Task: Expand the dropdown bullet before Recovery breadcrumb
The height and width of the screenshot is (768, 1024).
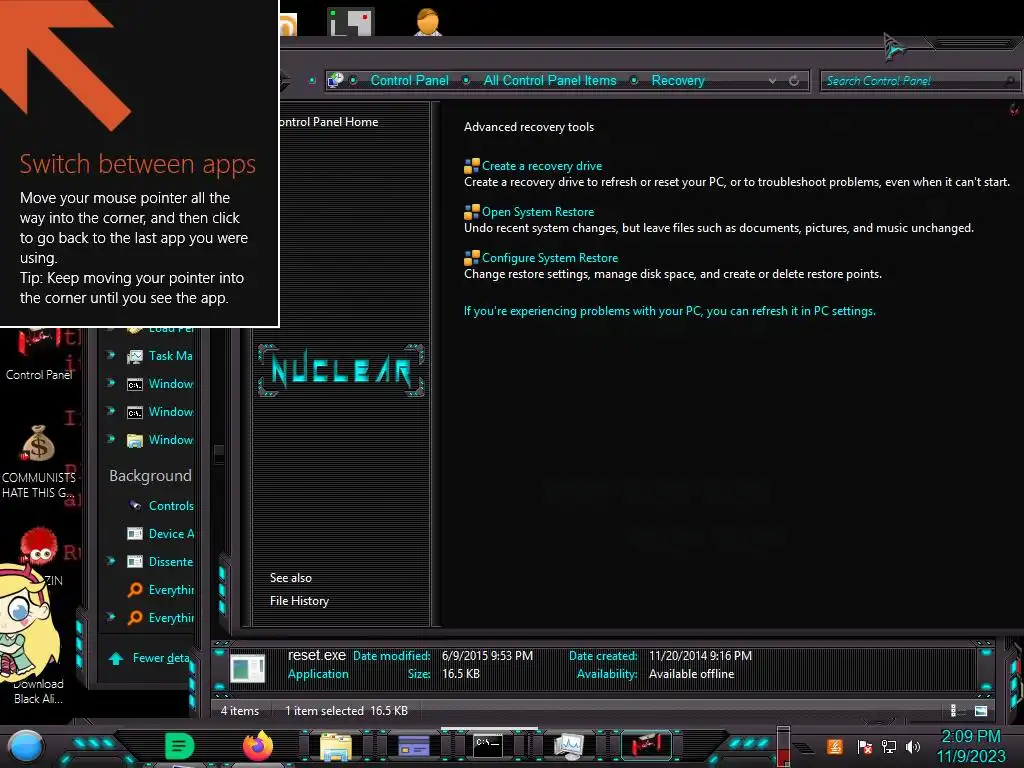Action: click(x=634, y=80)
